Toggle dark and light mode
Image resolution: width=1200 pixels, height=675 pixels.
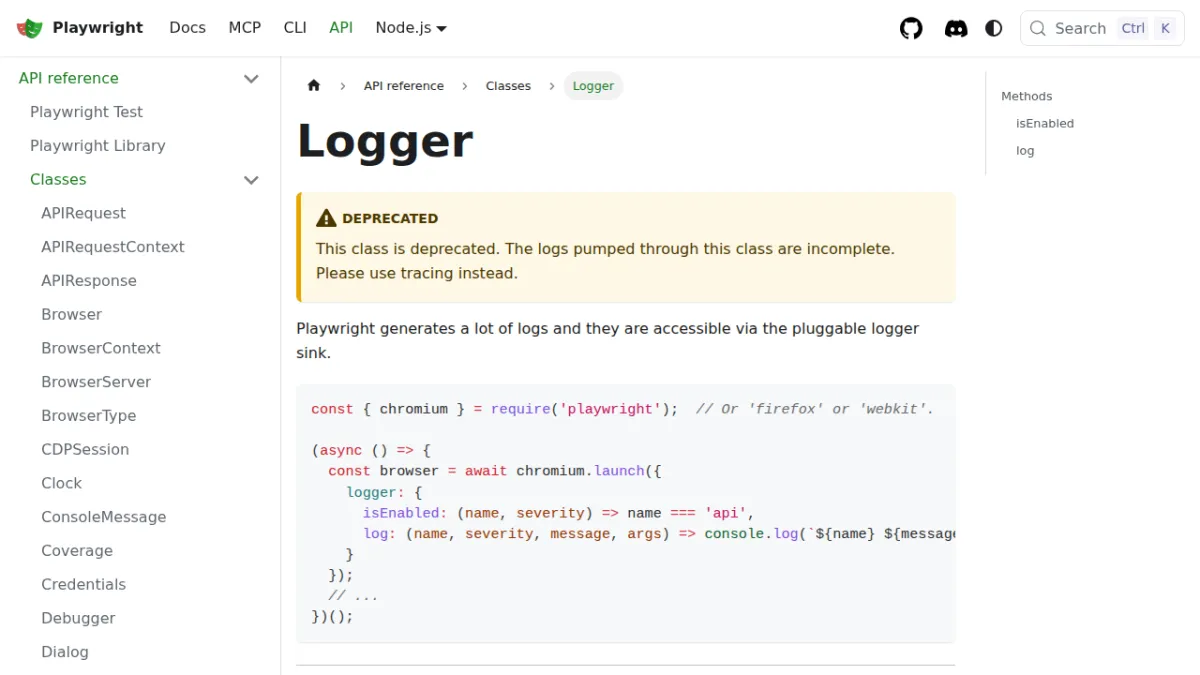point(994,28)
